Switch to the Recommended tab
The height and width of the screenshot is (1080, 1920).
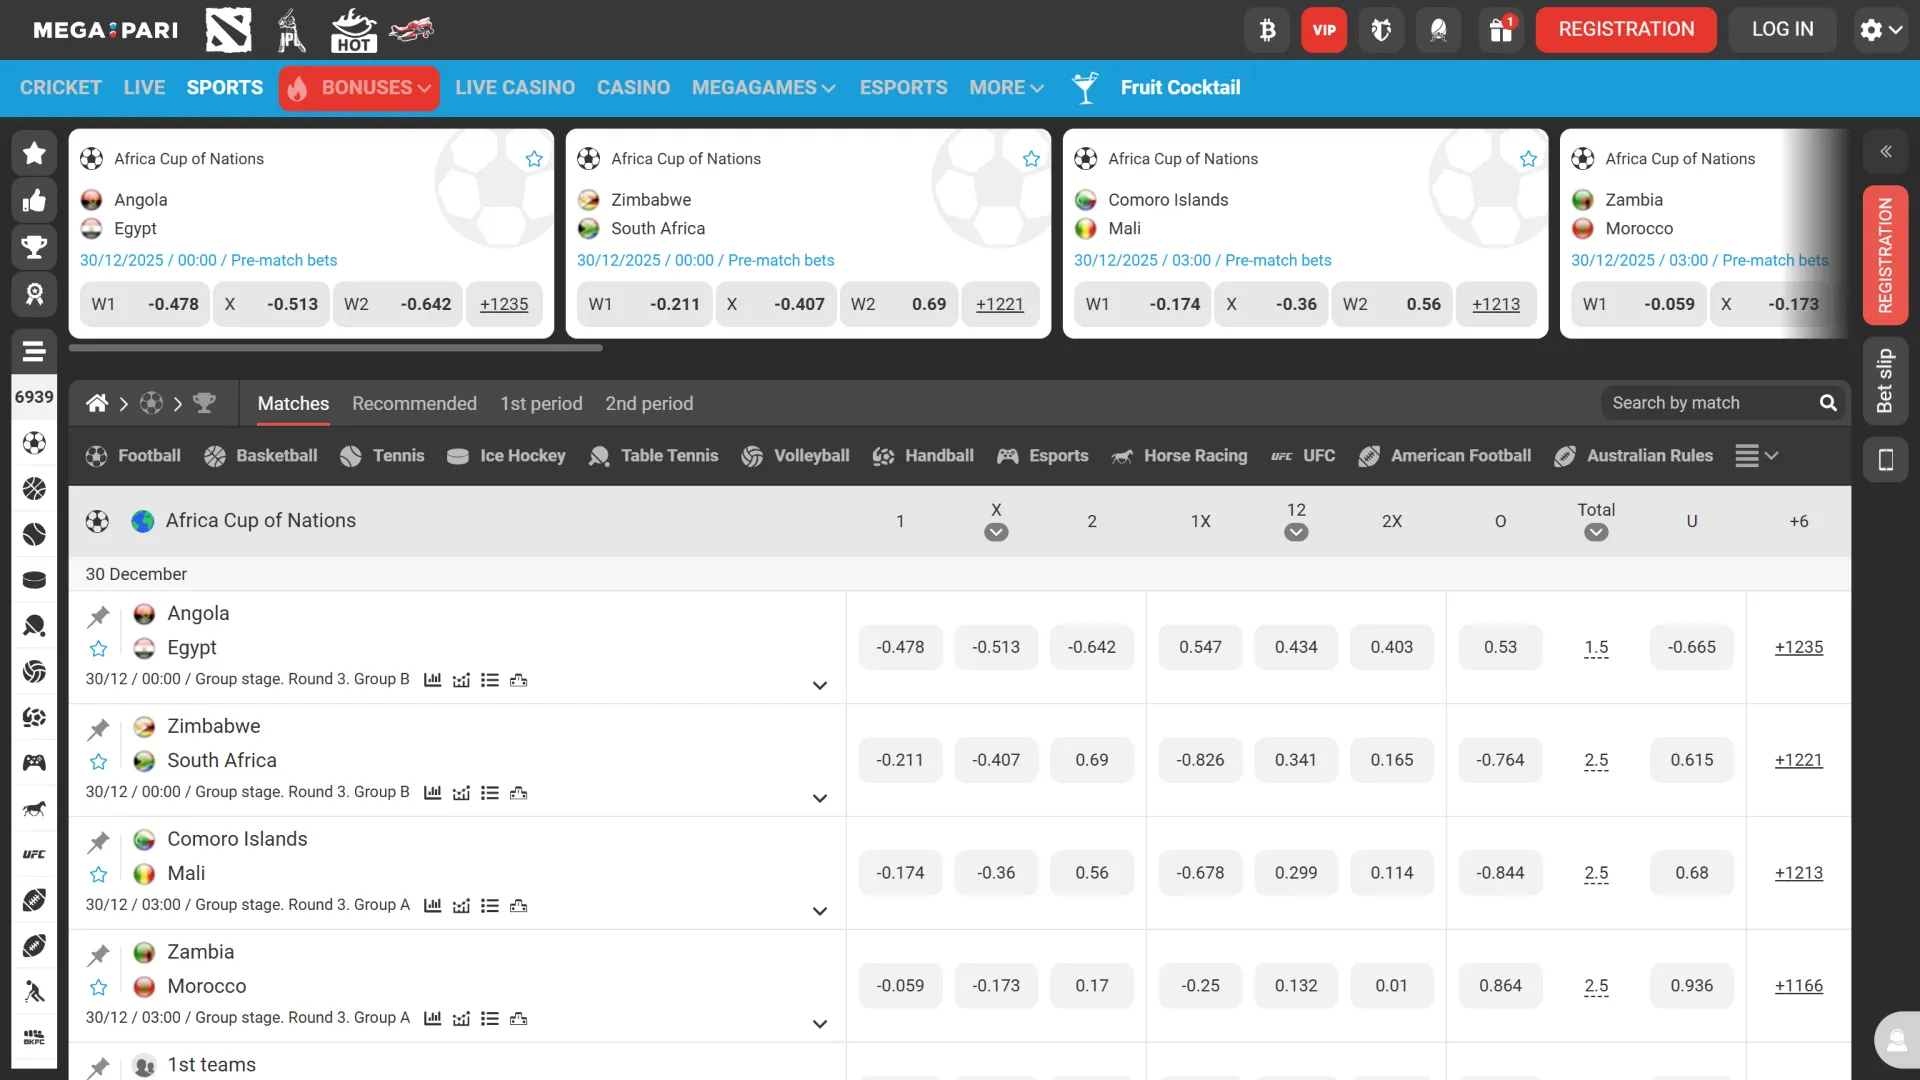click(x=413, y=404)
